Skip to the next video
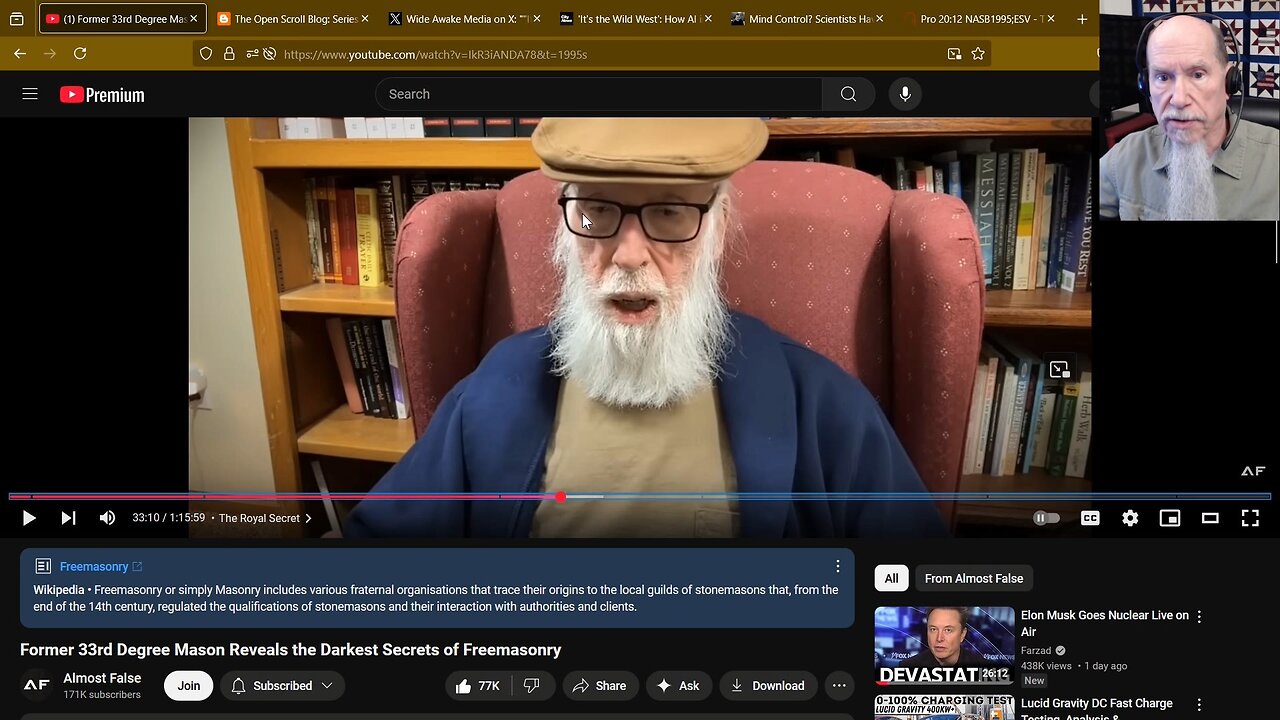Image resolution: width=1280 pixels, height=720 pixels. (x=68, y=518)
